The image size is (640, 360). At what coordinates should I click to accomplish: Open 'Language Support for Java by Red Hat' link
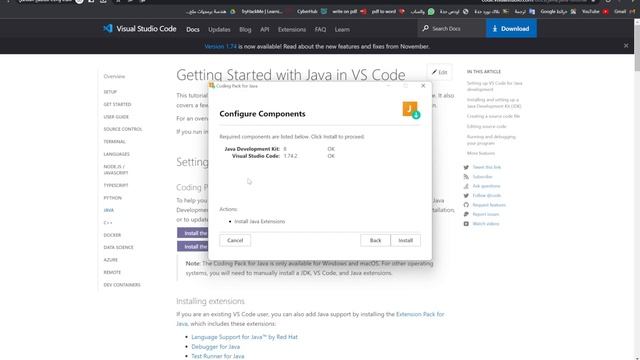[x=244, y=337]
